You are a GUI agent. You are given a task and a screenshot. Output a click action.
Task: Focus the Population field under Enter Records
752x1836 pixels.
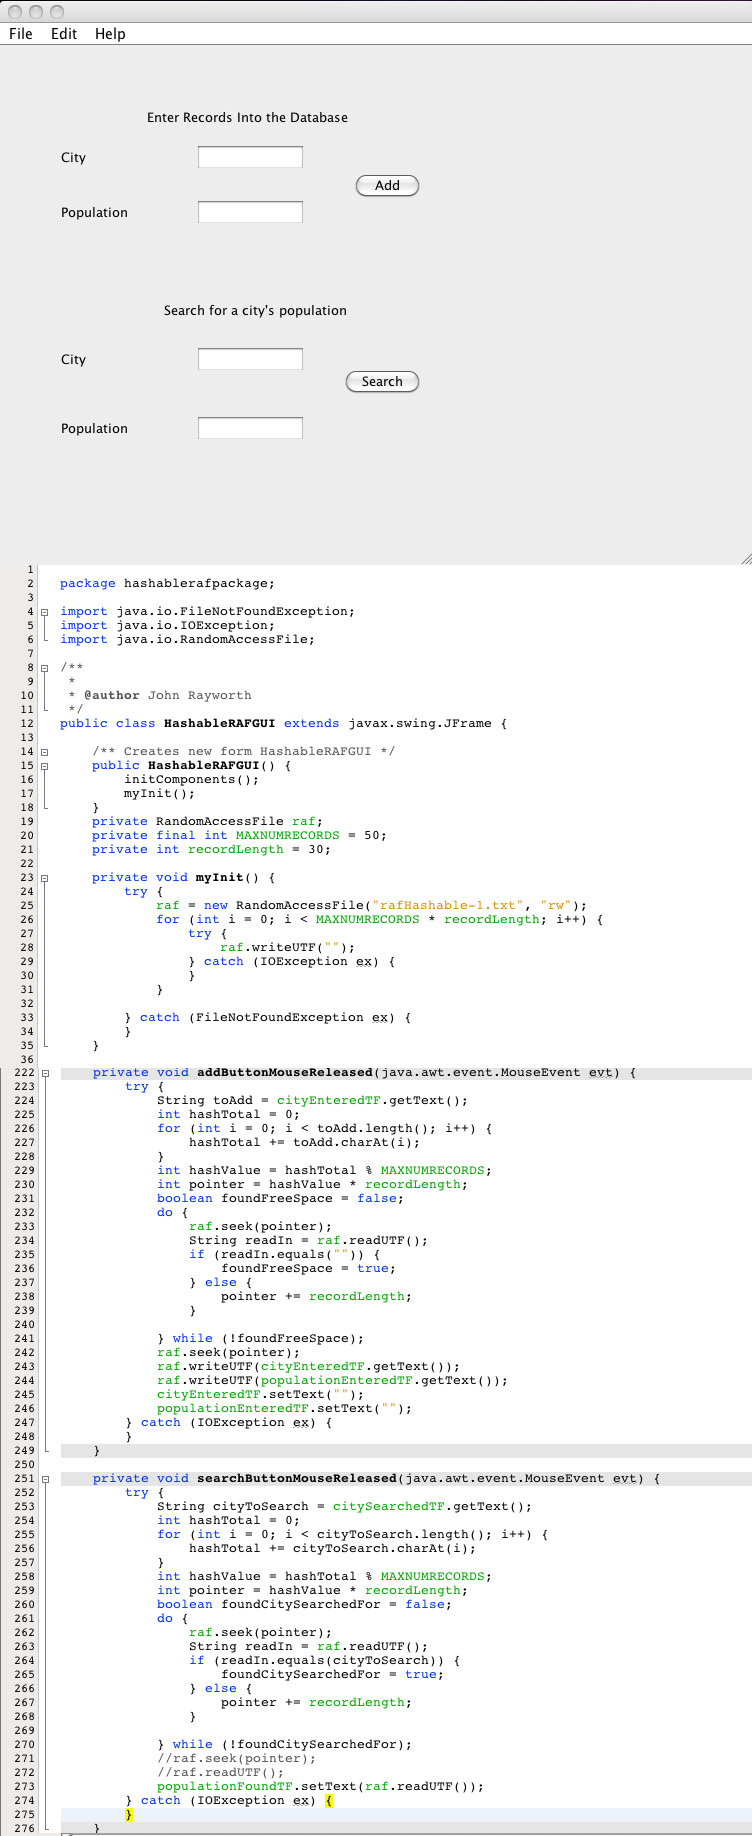click(250, 212)
